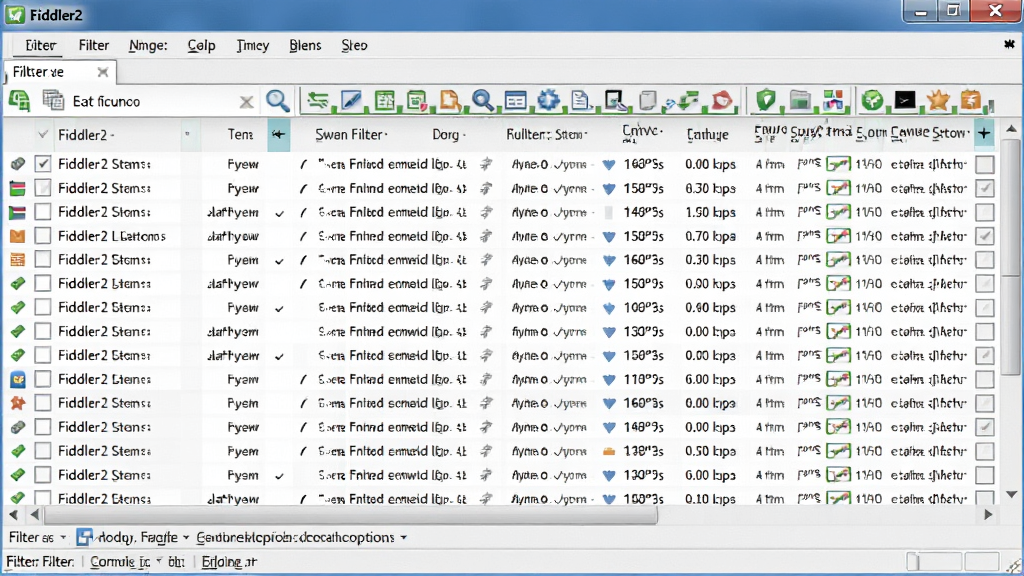Screen dimensions: 1024x576
Task: Check the left checkbox in the 1.50 kips row
Action: (x=42, y=212)
